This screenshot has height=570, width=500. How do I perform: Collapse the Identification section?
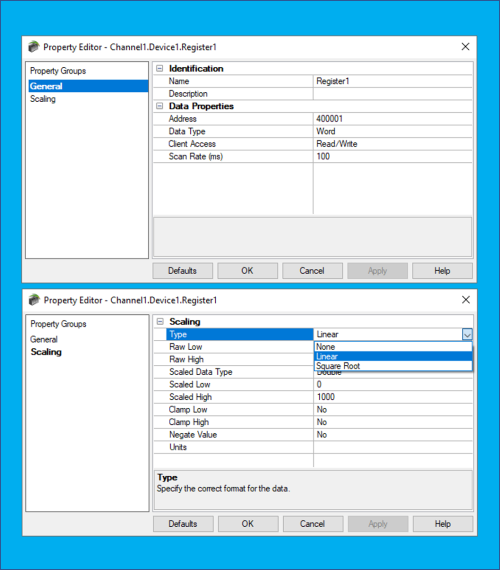point(160,68)
